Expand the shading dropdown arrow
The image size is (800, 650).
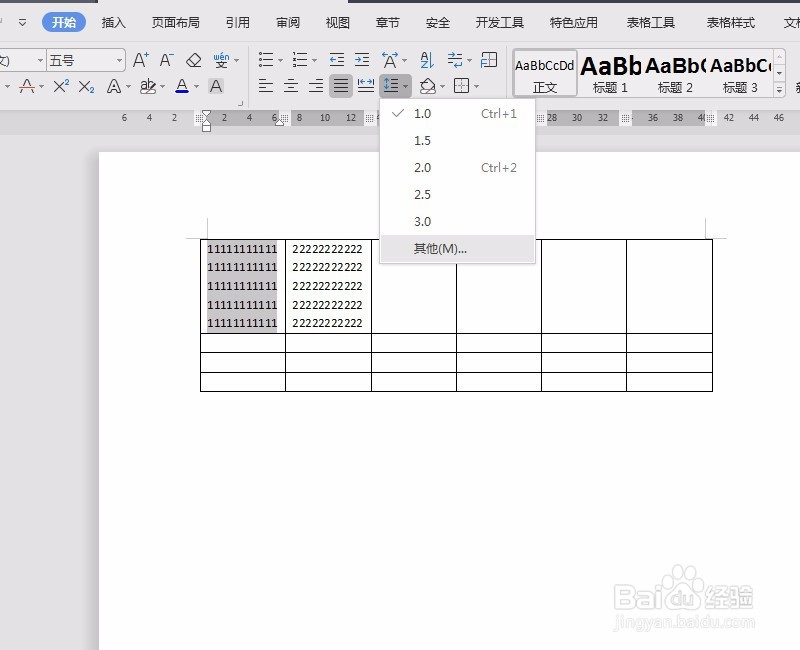point(442,86)
